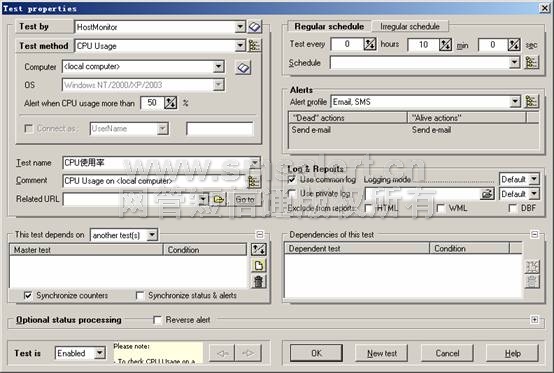Click the minutes value field showing 10
The width and height of the screenshot is (554, 373).
[423, 45]
